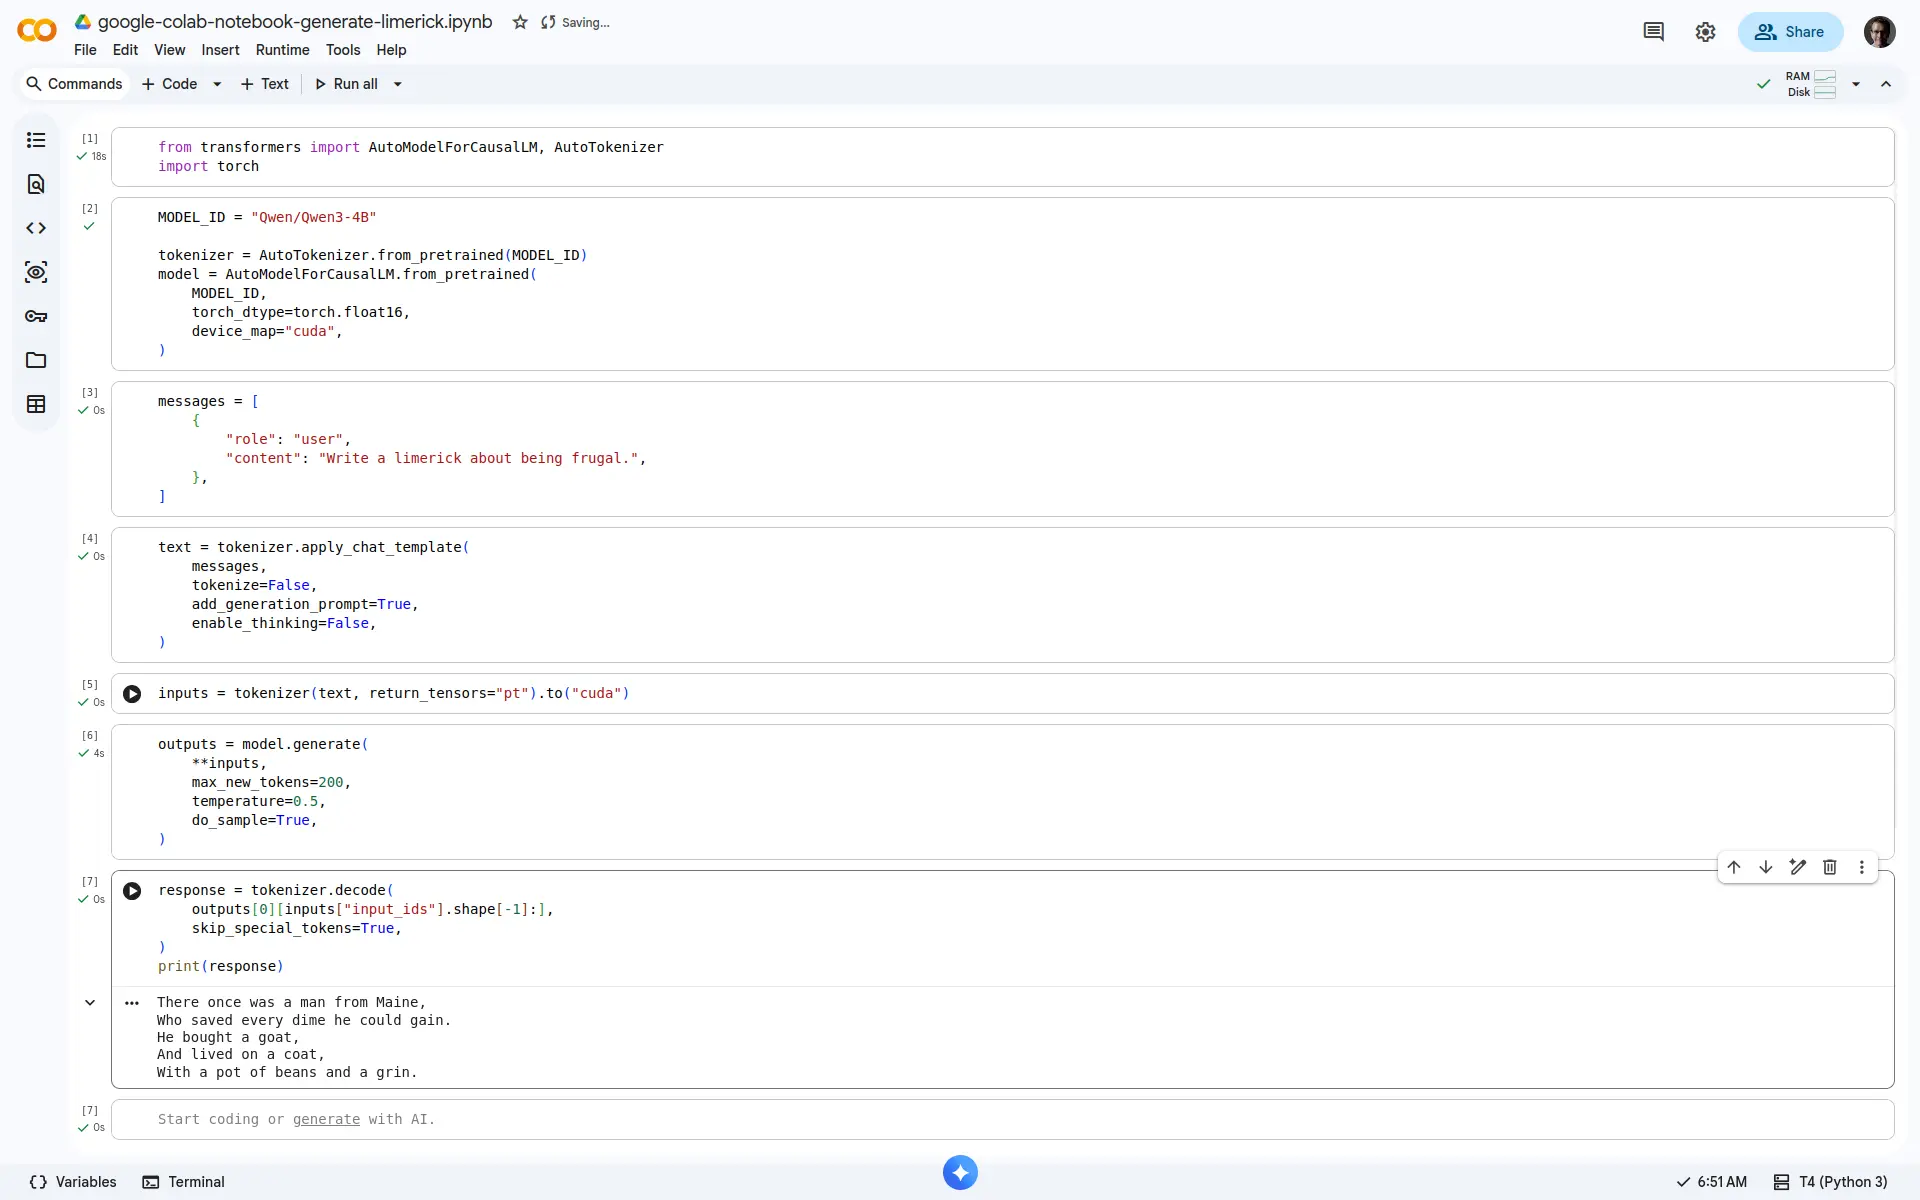
Task: Click the RAM Disk usage indicator
Action: click(x=1811, y=84)
